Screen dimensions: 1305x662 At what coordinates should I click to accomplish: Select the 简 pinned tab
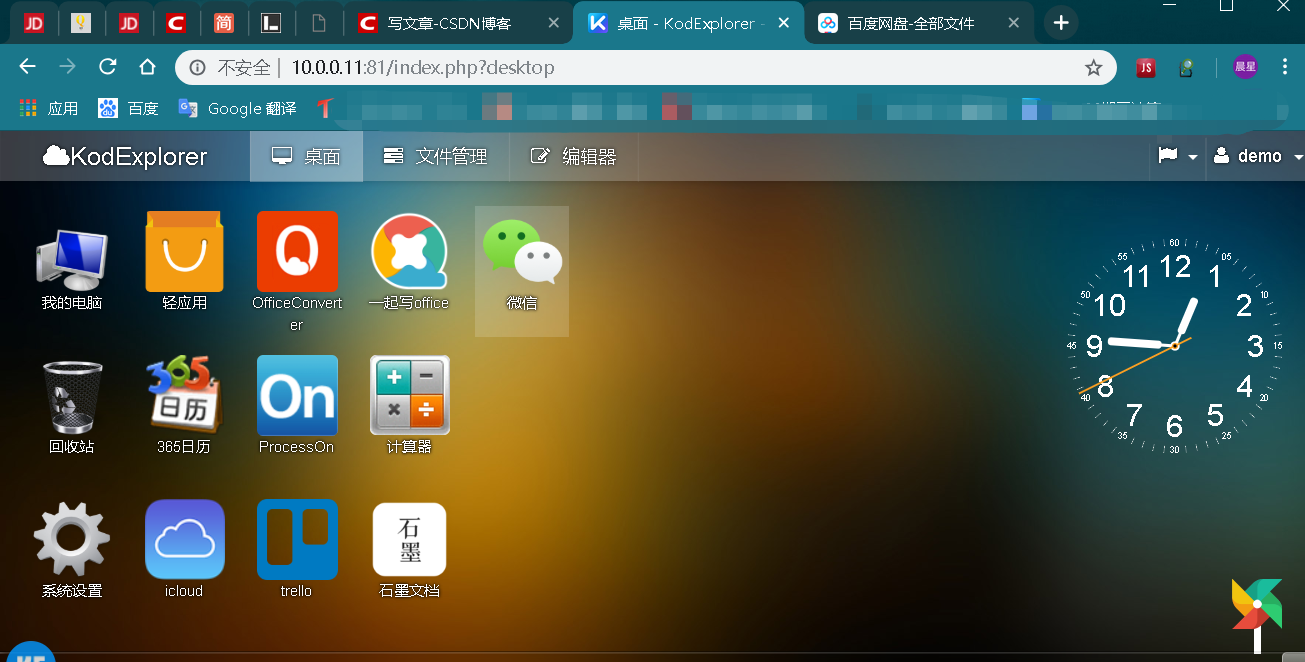224,23
